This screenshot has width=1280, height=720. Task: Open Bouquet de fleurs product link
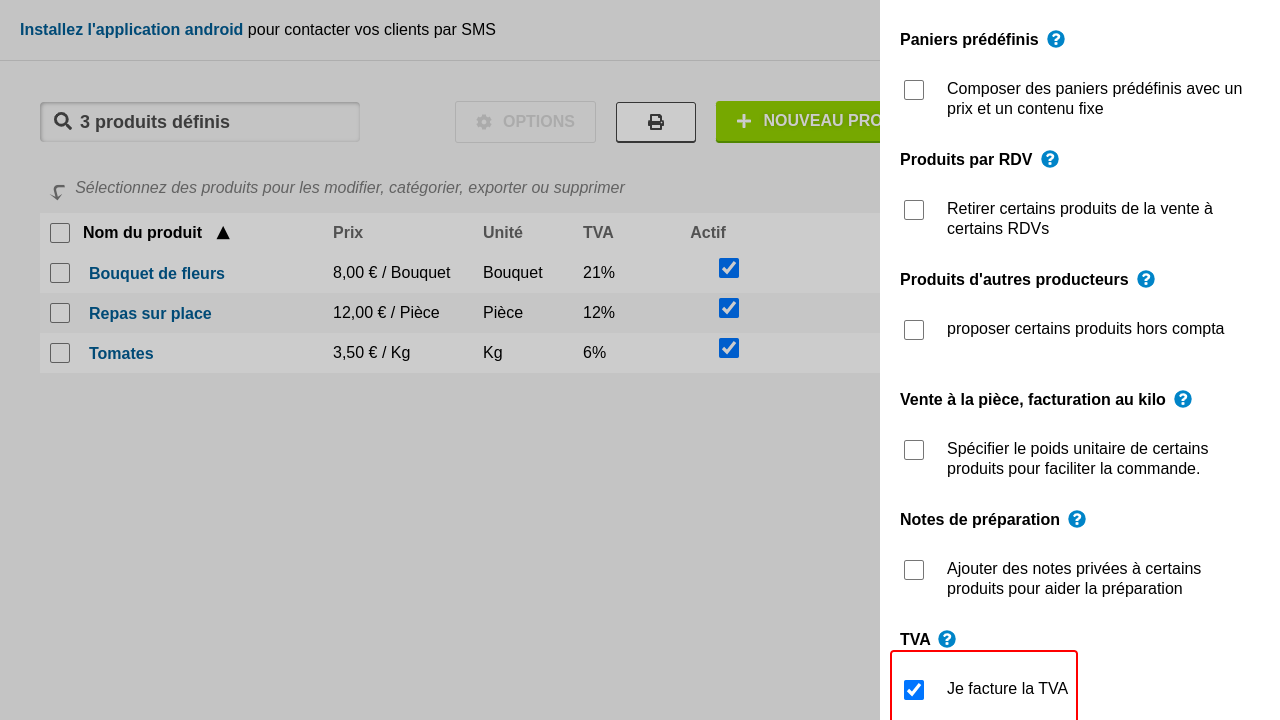coord(157,273)
